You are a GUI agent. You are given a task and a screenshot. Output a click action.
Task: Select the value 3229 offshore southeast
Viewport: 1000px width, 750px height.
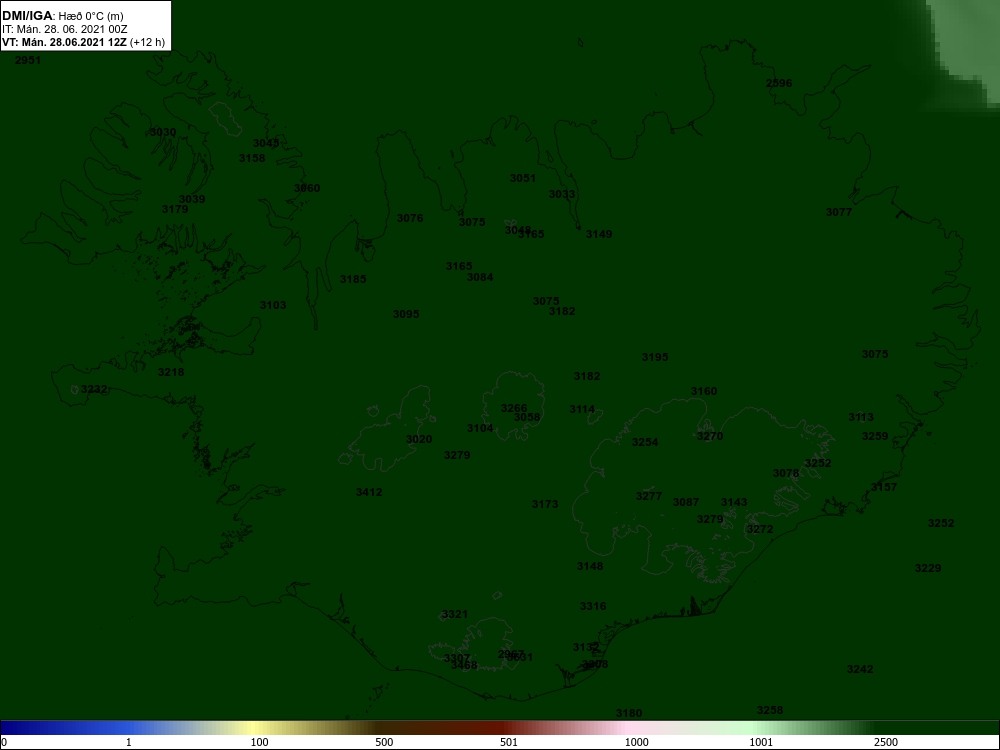pos(928,568)
